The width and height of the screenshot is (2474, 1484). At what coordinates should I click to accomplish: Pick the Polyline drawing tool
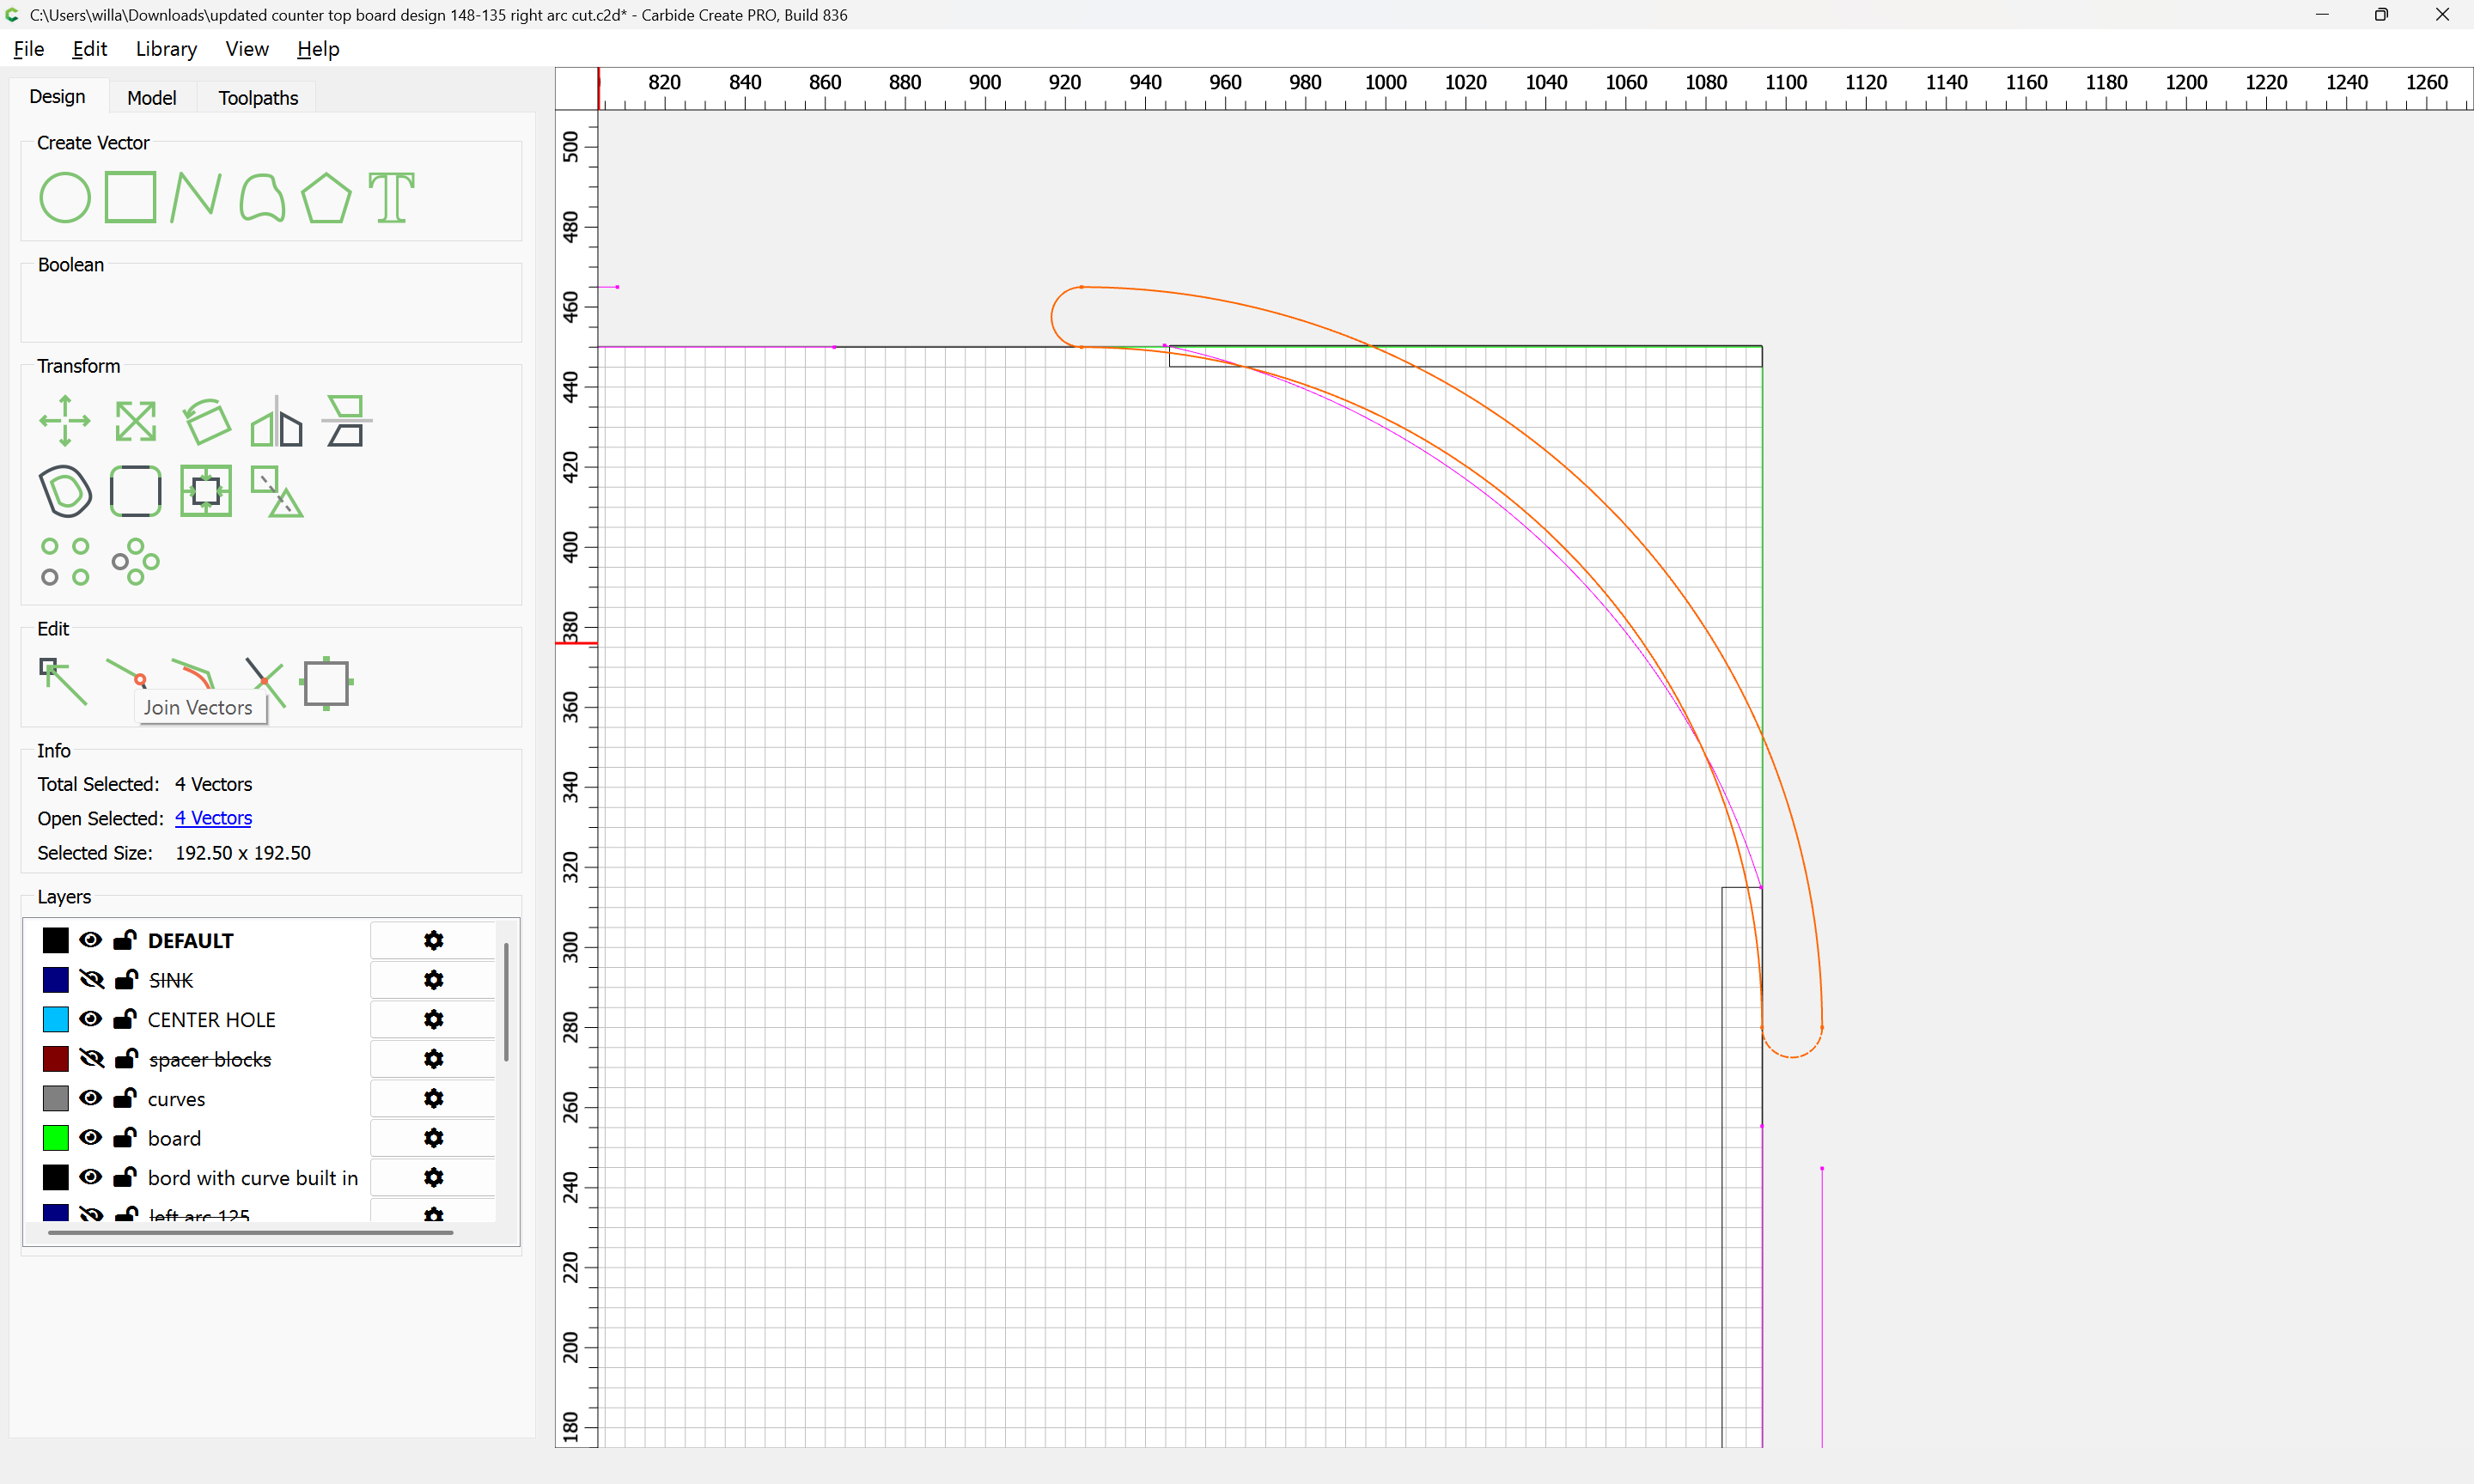(x=195, y=197)
